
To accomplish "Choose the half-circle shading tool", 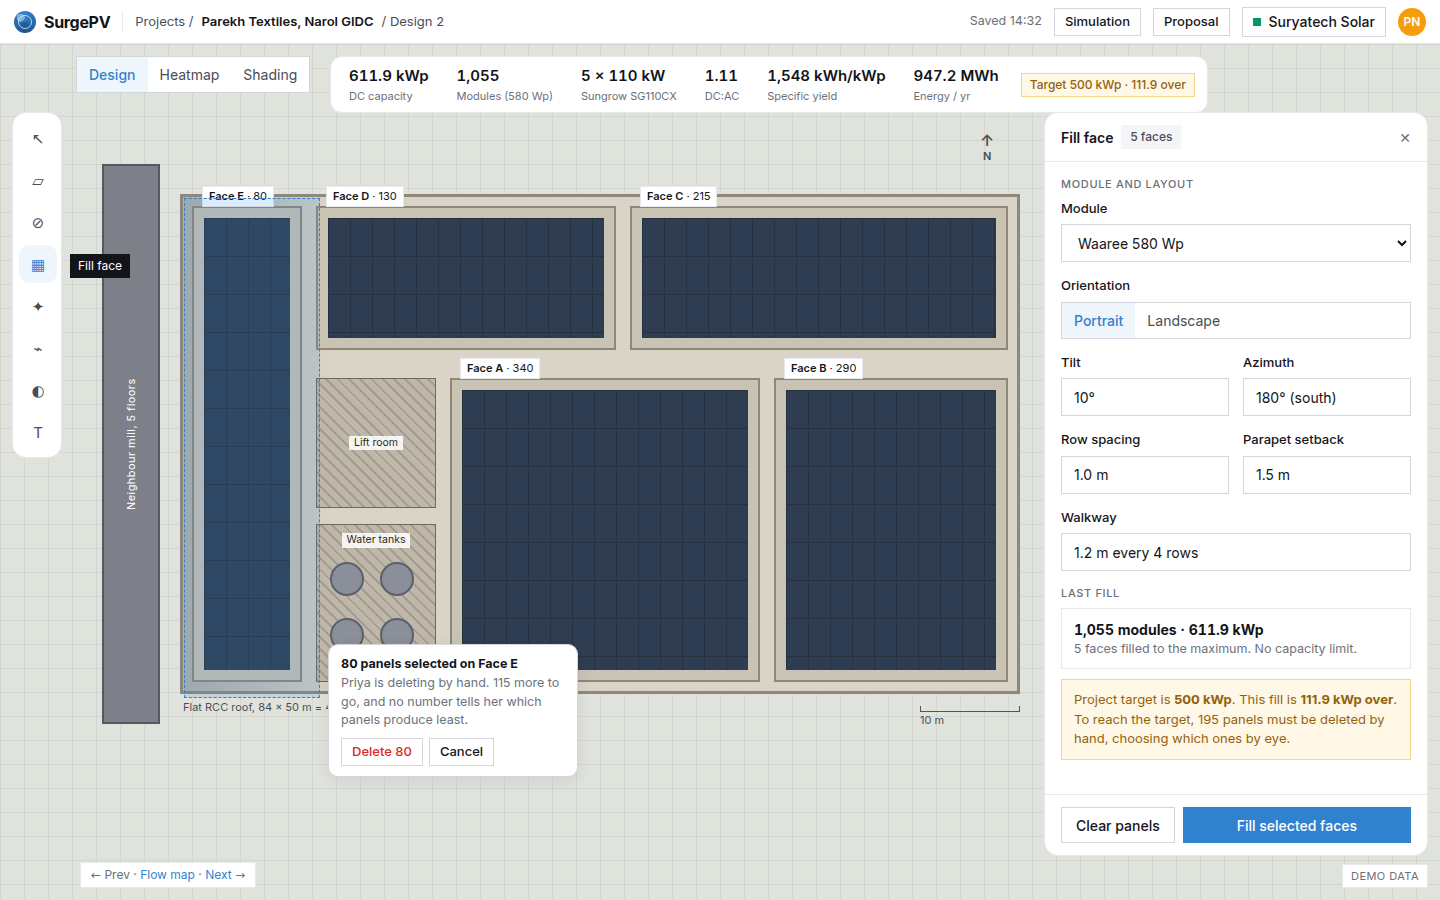I will (38, 391).
